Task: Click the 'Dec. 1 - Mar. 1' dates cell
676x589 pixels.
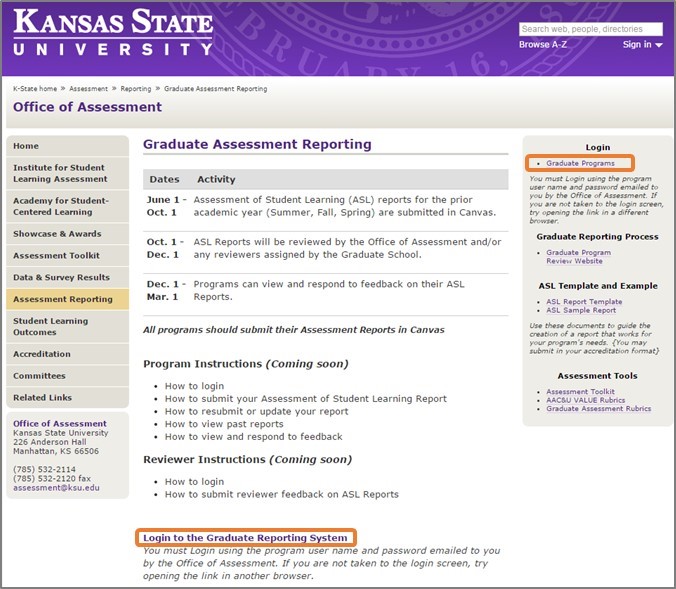Action: [166, 291]
